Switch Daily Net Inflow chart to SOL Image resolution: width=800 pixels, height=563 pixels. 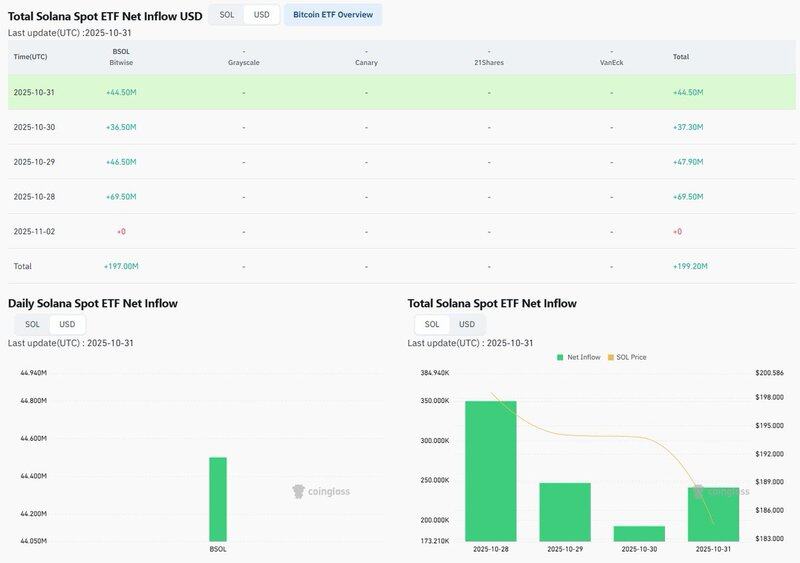[32, 324]
